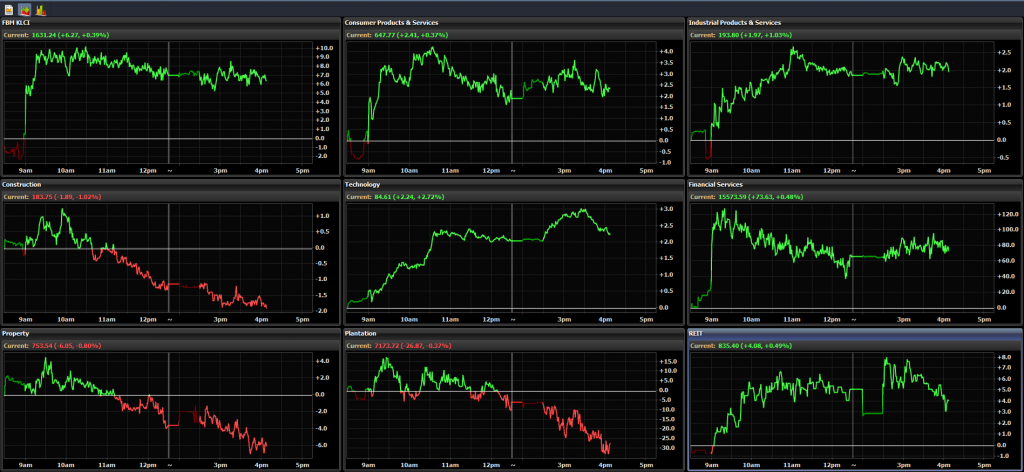Select the FBM KLCI panel title
Image resolution: width=1024 pixels, height=472 pixels.
tap(16, 23)
